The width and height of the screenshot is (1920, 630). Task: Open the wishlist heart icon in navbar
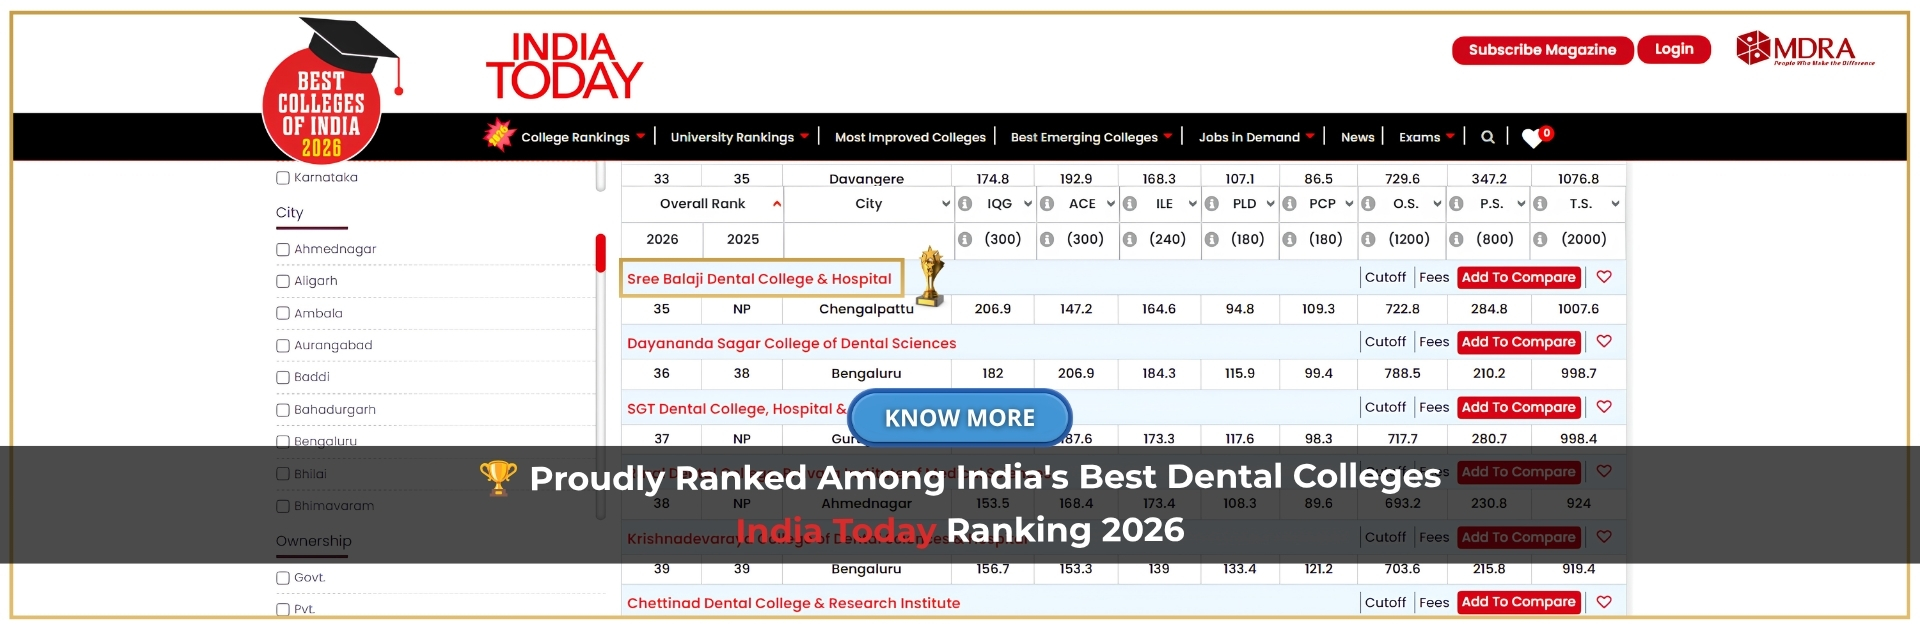pos(1535,137)
